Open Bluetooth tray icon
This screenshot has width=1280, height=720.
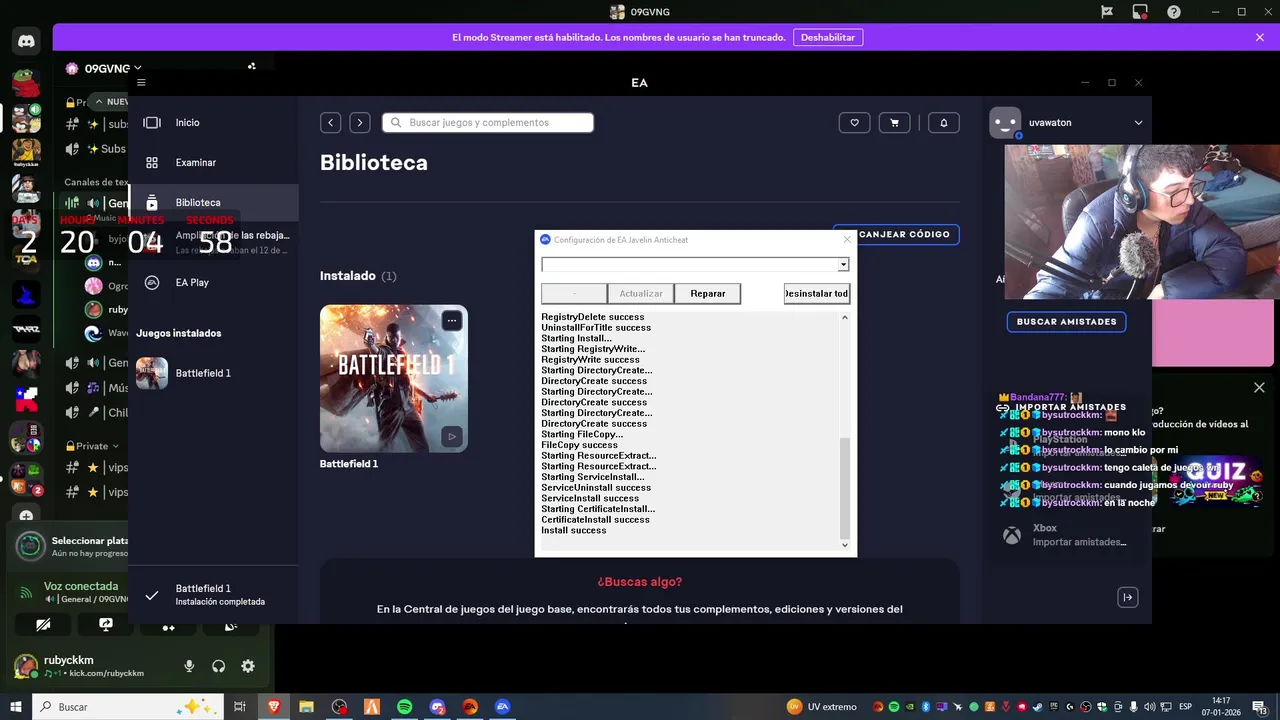(926, 707)
